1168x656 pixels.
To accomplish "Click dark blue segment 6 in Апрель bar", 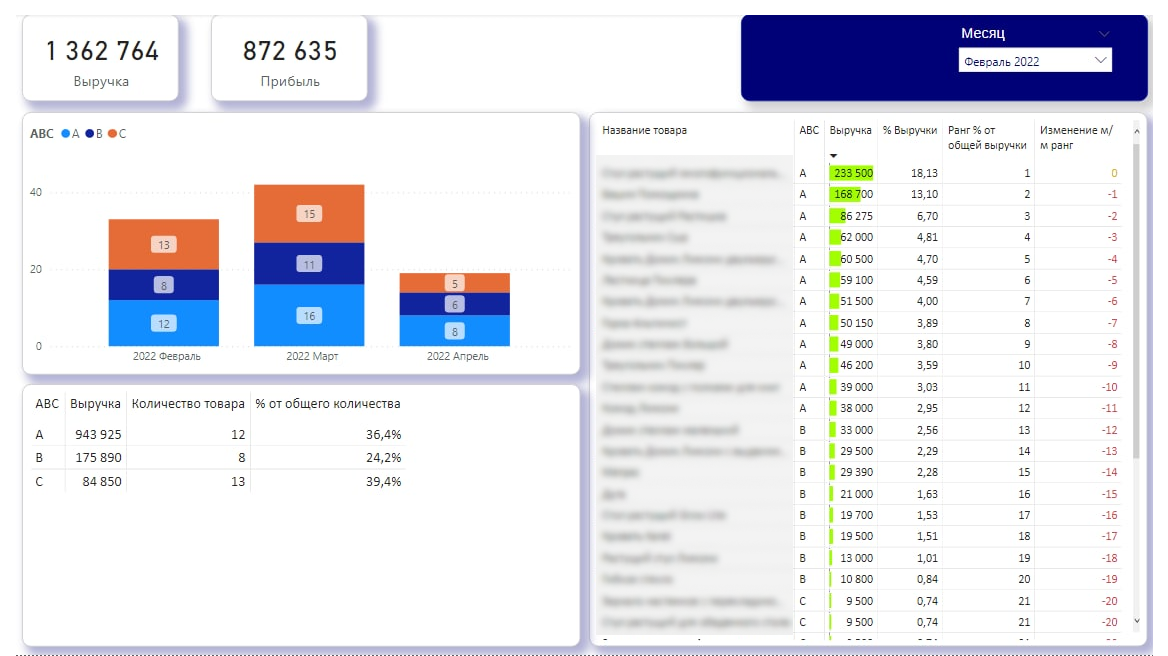I will pyautogui.click(x=454, y=304).
